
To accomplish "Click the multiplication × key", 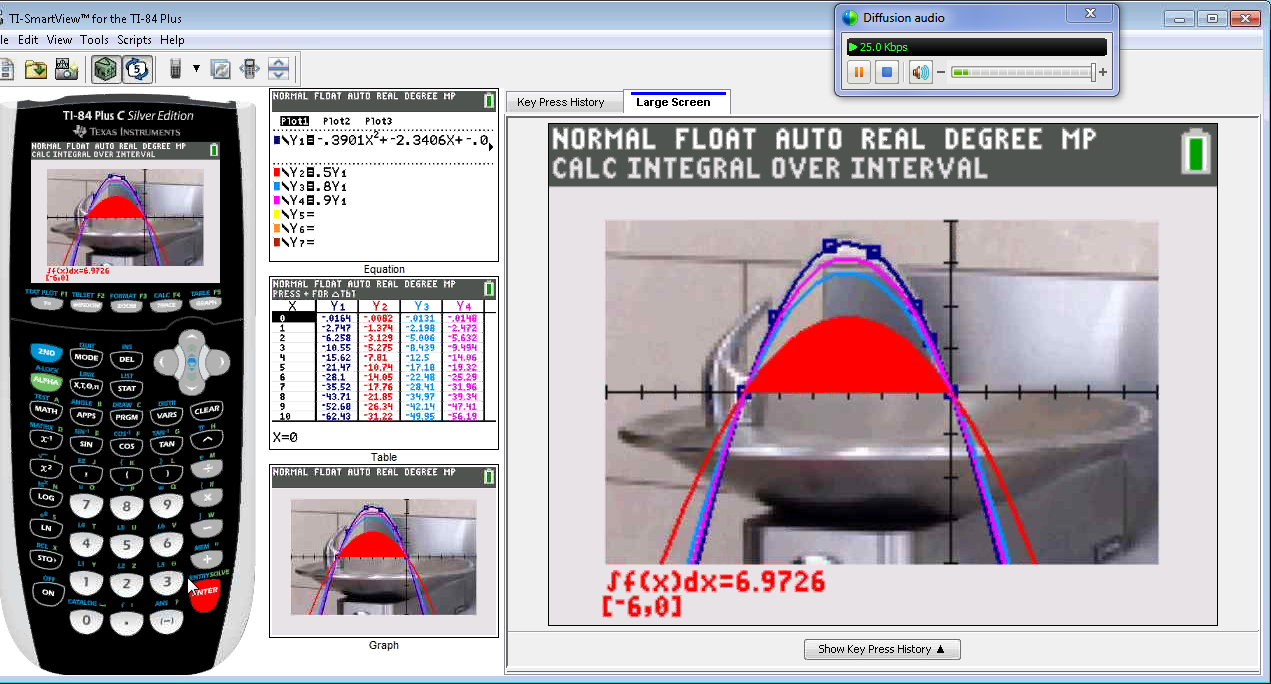I will (207, 496).
